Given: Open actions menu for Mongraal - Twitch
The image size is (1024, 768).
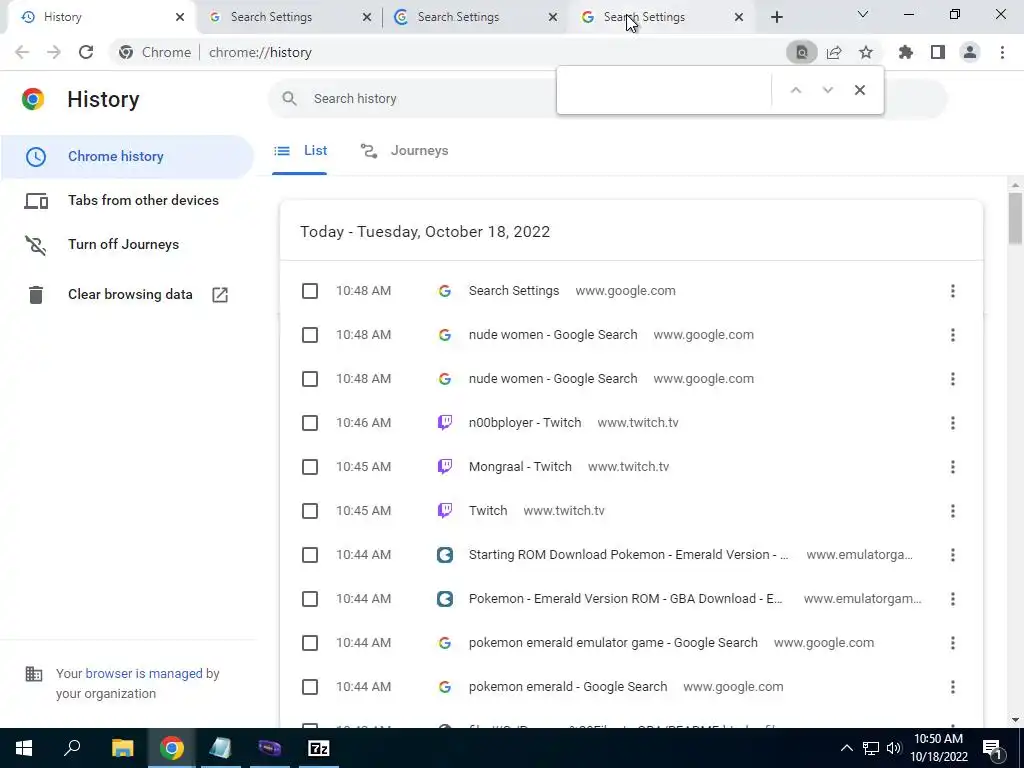Looking at the screenshot, I should [953, 467].
